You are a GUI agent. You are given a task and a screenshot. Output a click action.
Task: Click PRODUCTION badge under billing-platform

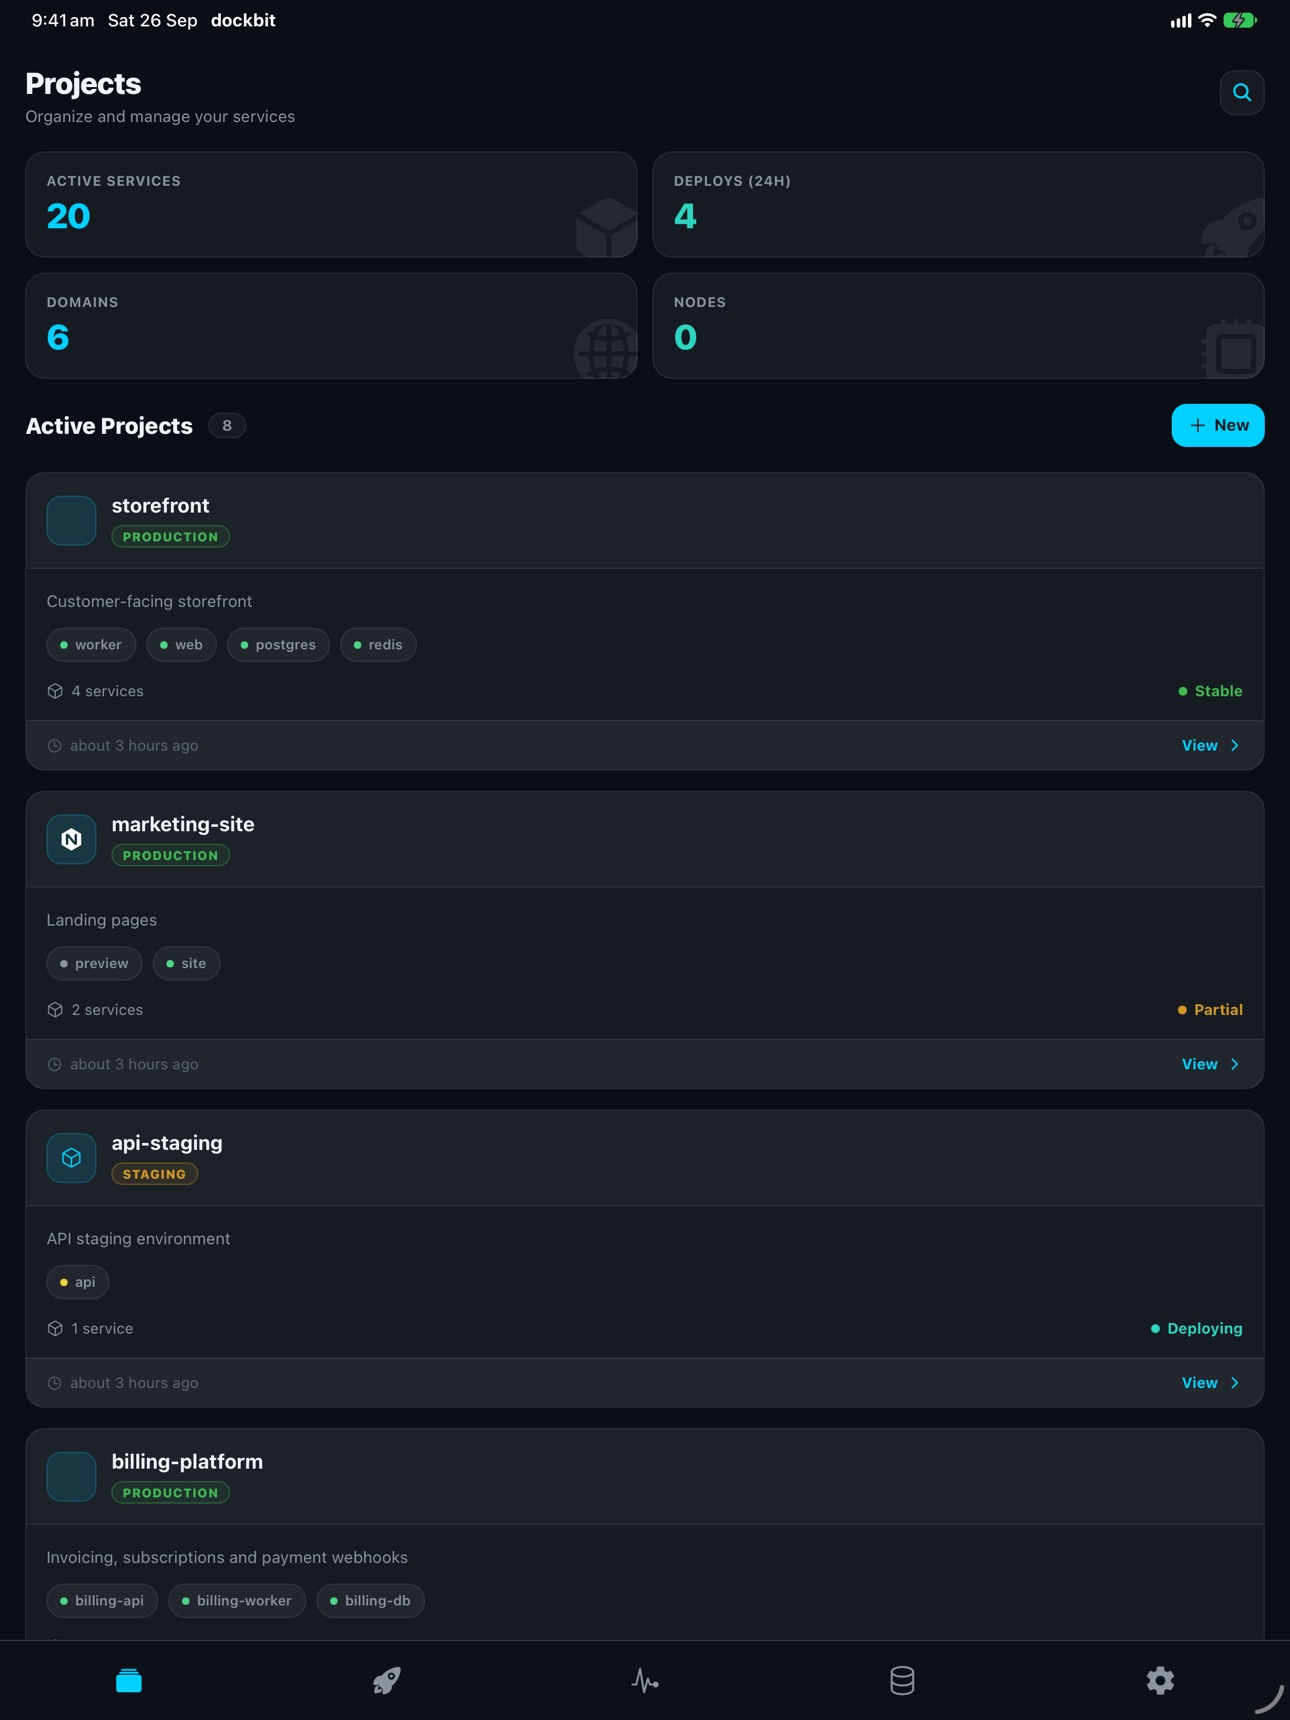[x=170, y=1493]
